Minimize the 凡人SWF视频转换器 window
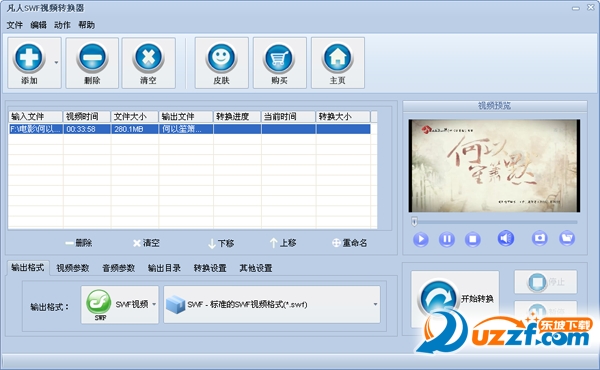This screenshot has width=600, height=370. tap(576, 8)
